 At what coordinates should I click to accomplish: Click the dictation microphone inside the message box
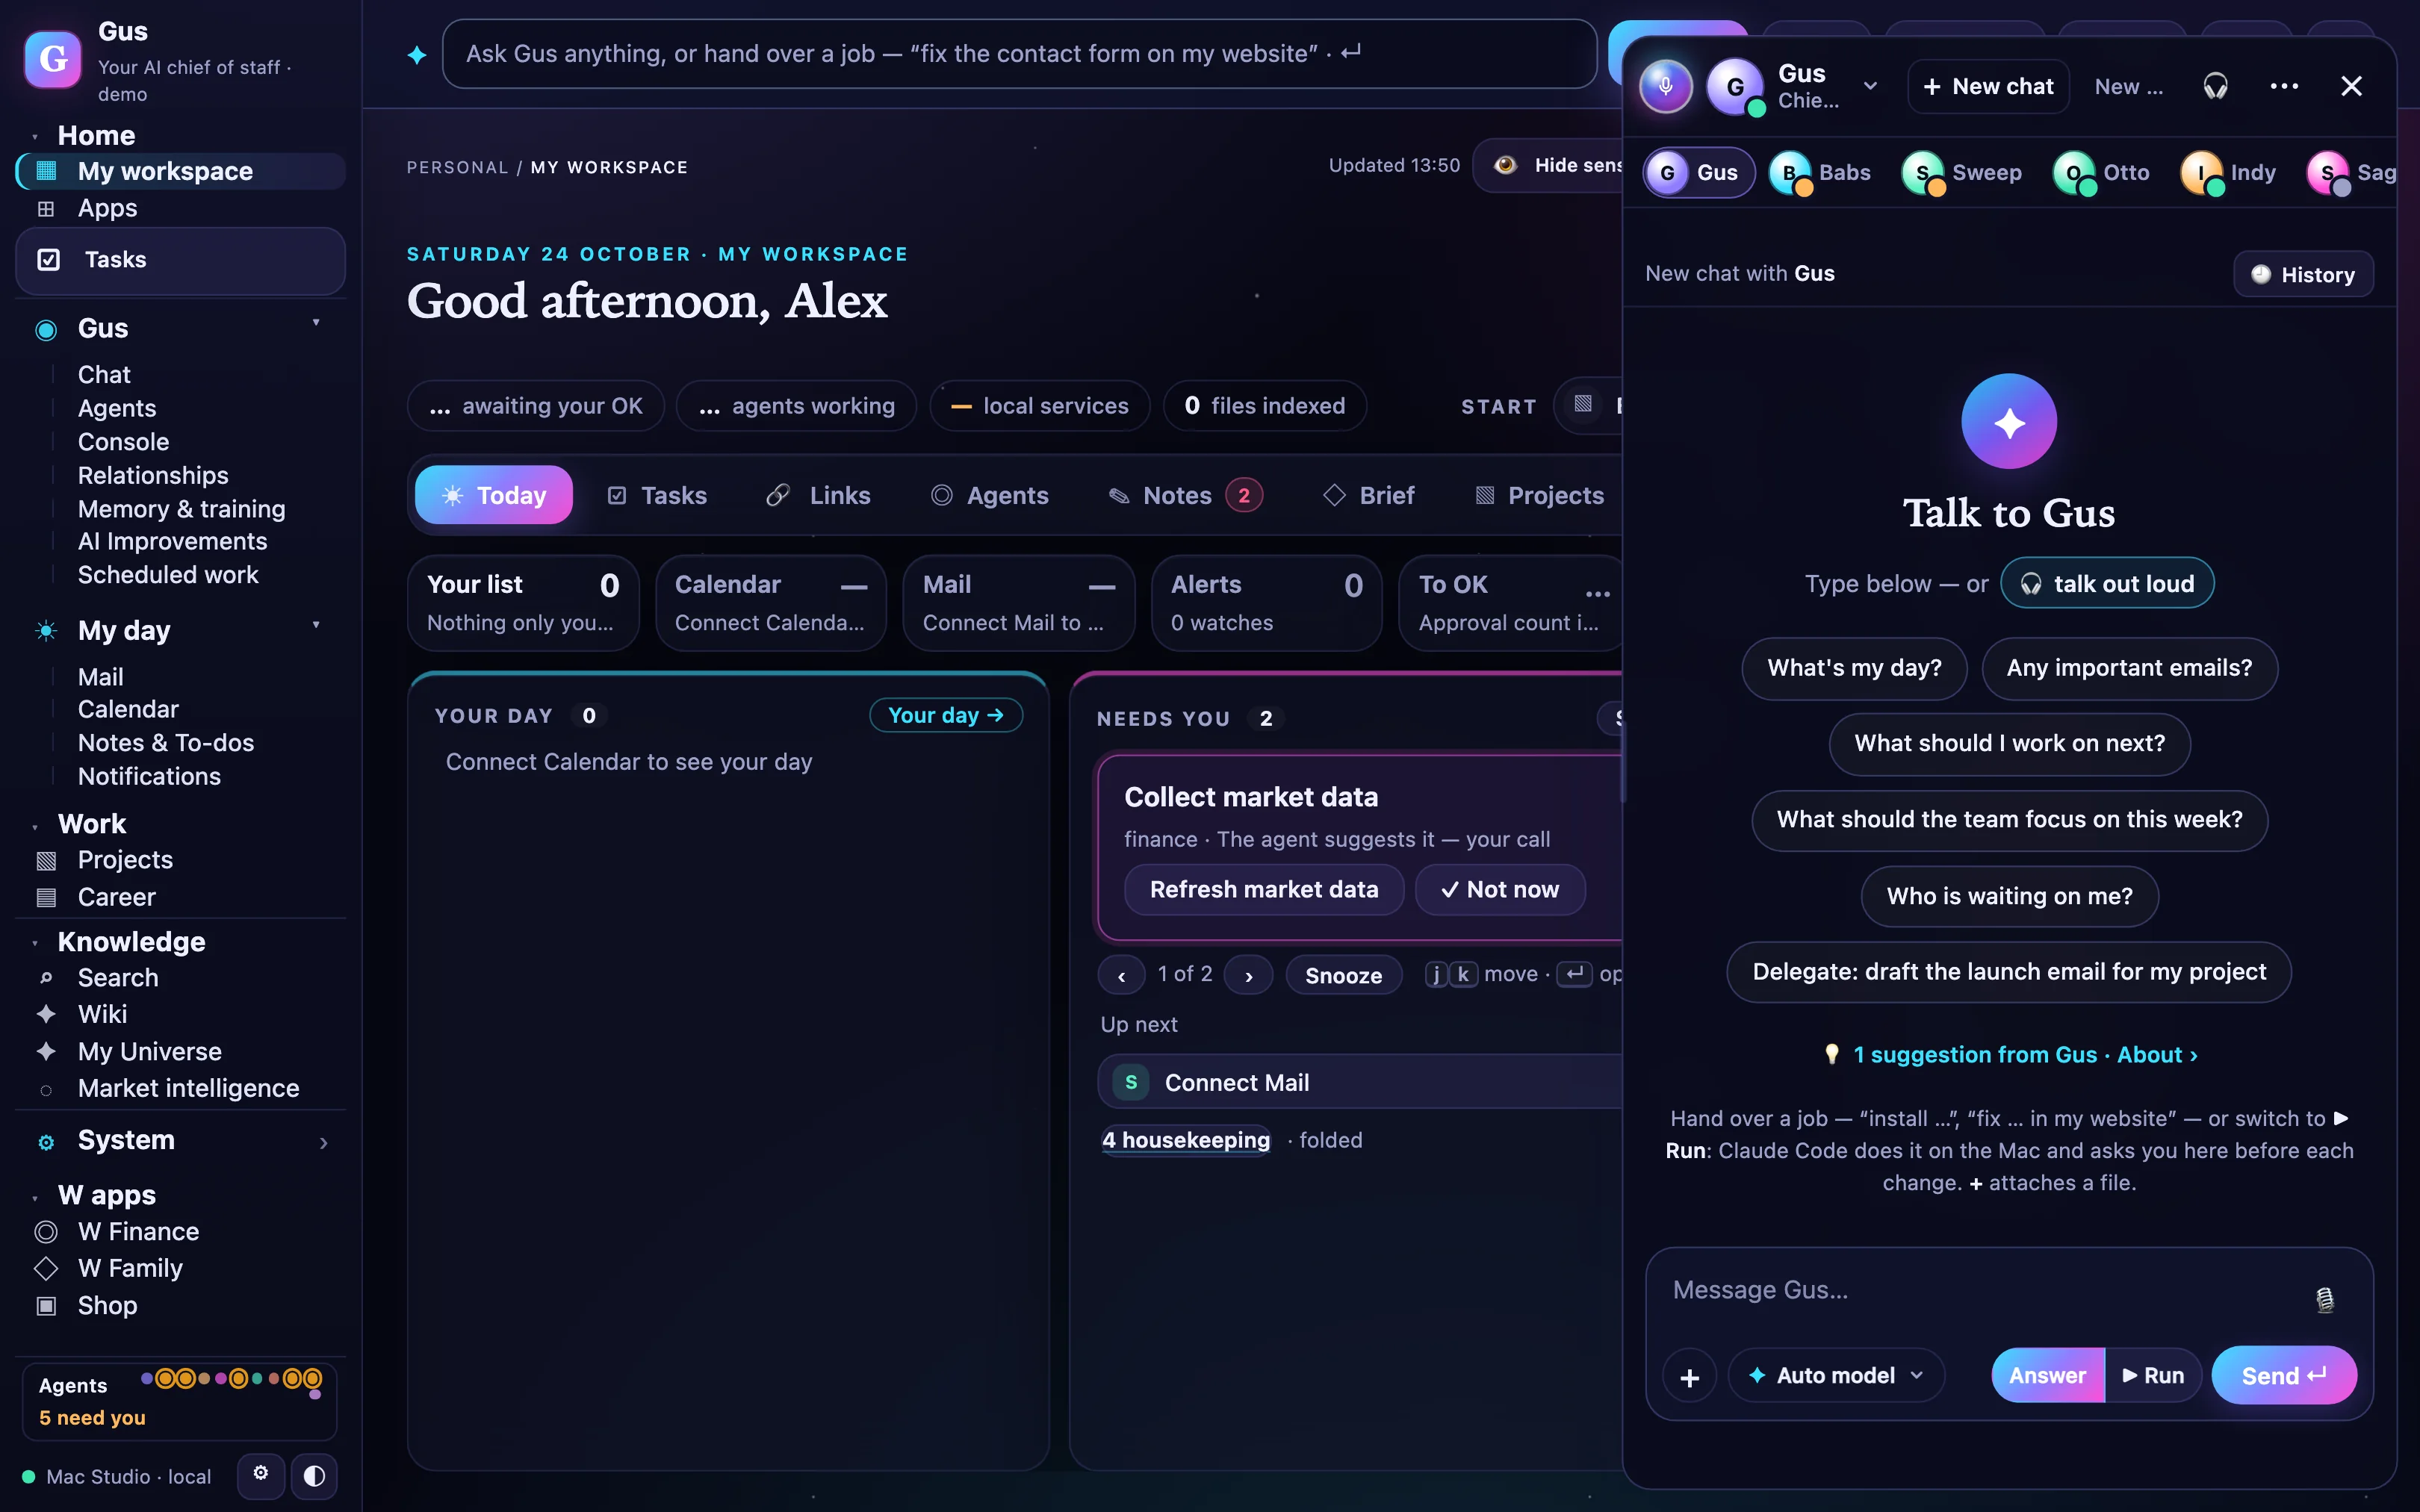(x=2325, y=1299)
